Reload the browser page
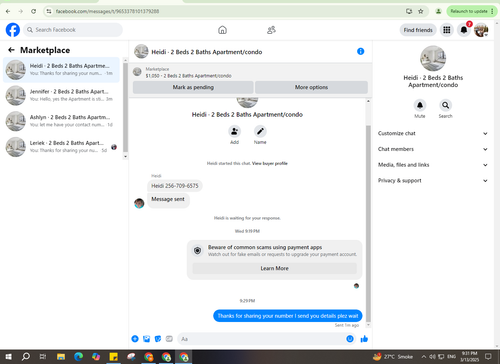 (x=33, y=11)
